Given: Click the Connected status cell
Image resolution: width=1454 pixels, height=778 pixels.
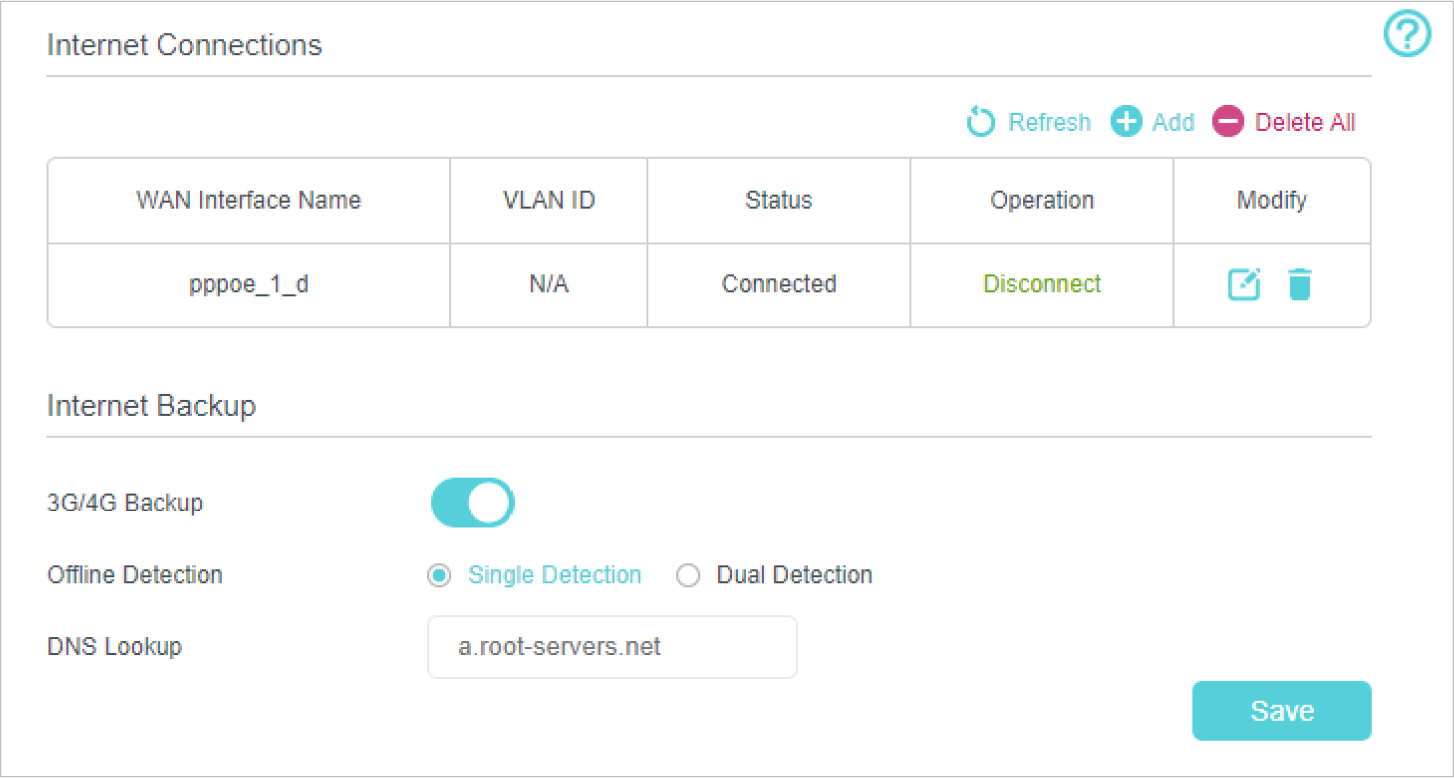Looking at the screenshot, I should click(779, 284).
